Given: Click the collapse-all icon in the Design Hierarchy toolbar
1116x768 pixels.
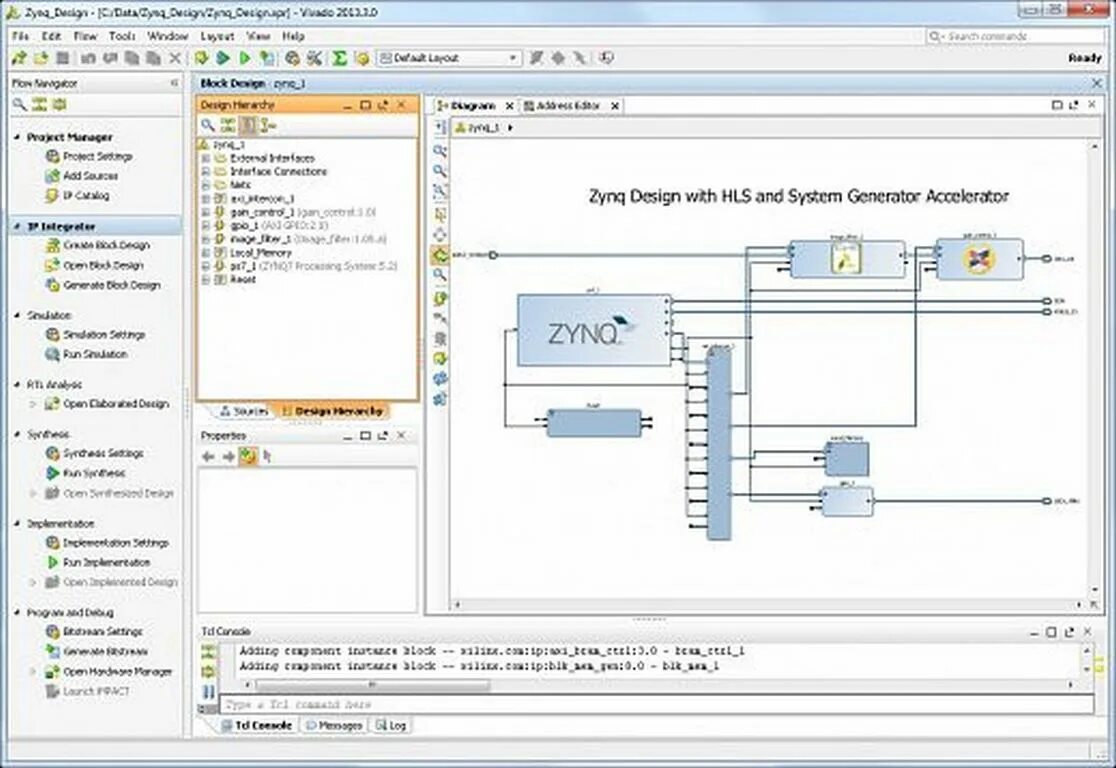Looking at the screenshot, I should pyautogui.click(x=228, y=125).
